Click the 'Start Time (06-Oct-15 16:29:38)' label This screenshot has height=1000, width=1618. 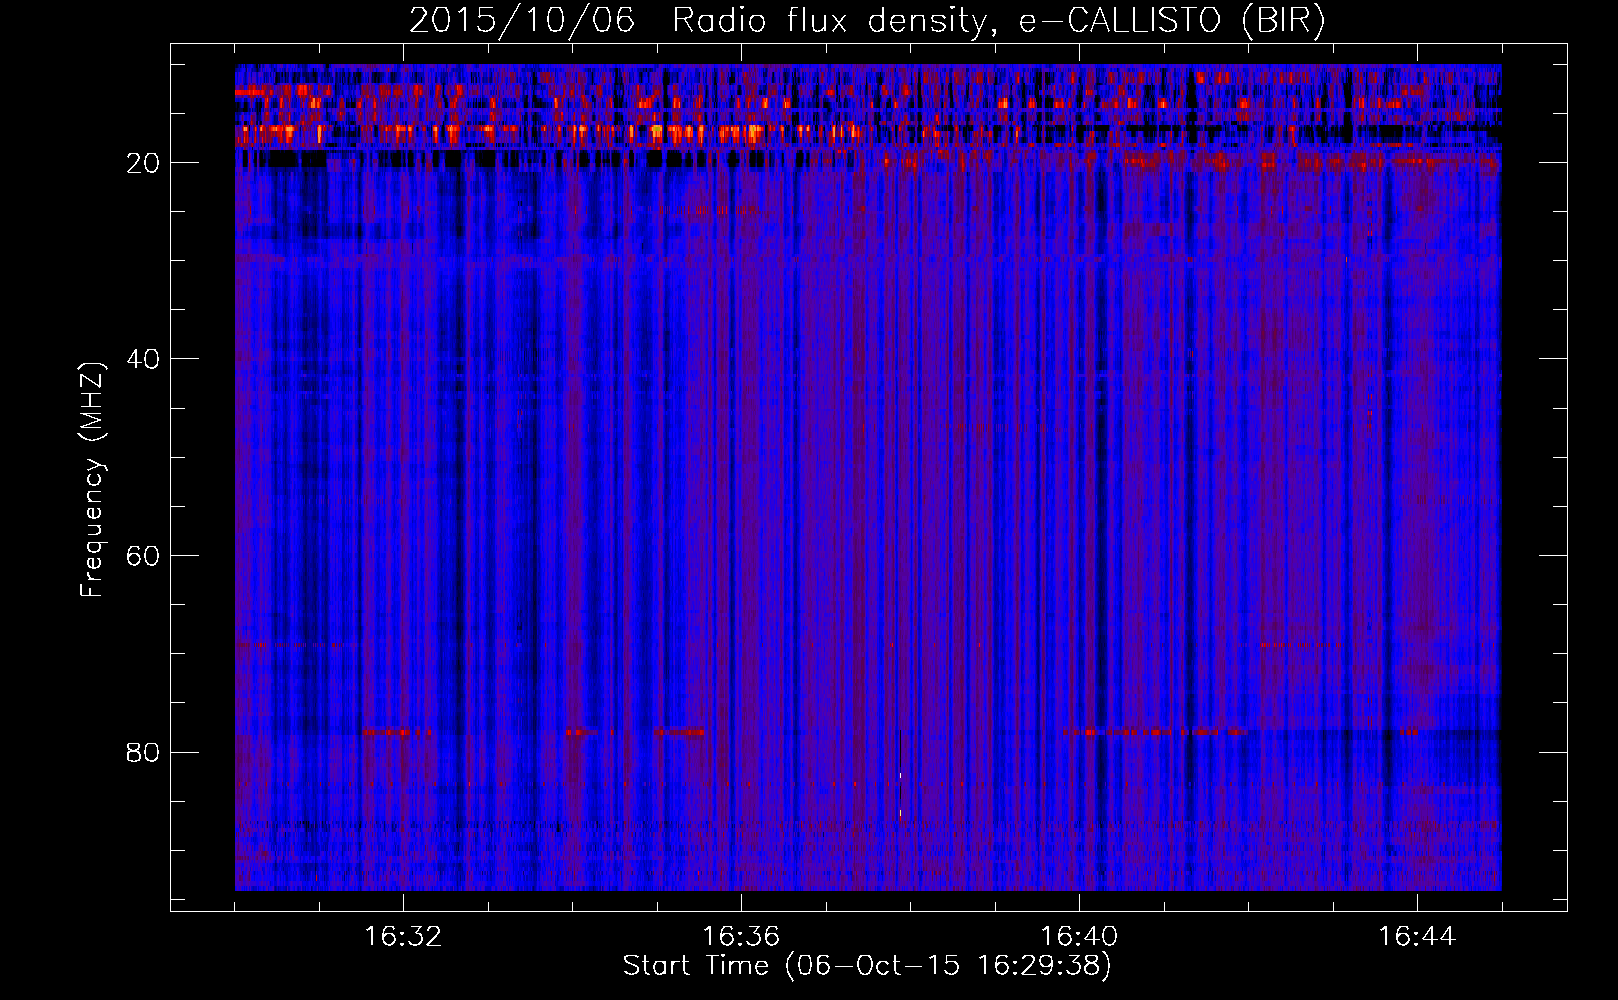pyautogui.click(x=867, y=966)
